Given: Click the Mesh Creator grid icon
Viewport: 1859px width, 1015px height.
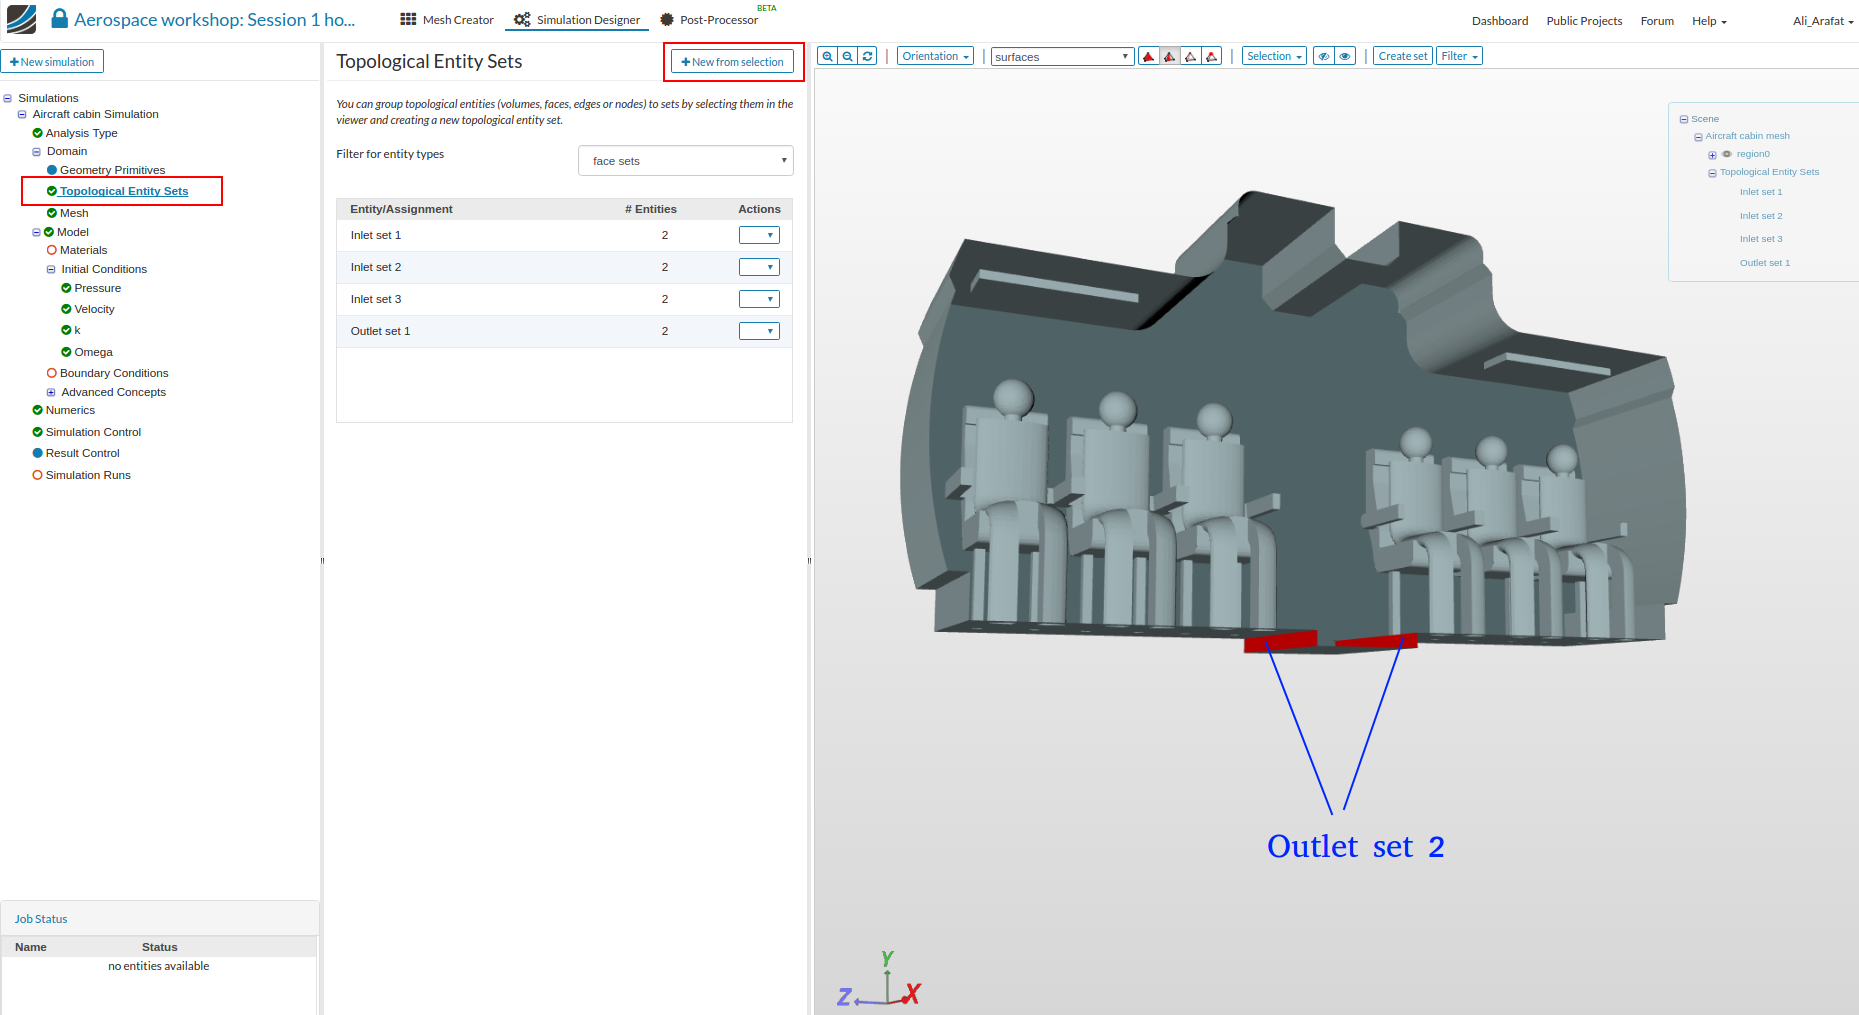Looking at the screenshot, I should point(408,20).
